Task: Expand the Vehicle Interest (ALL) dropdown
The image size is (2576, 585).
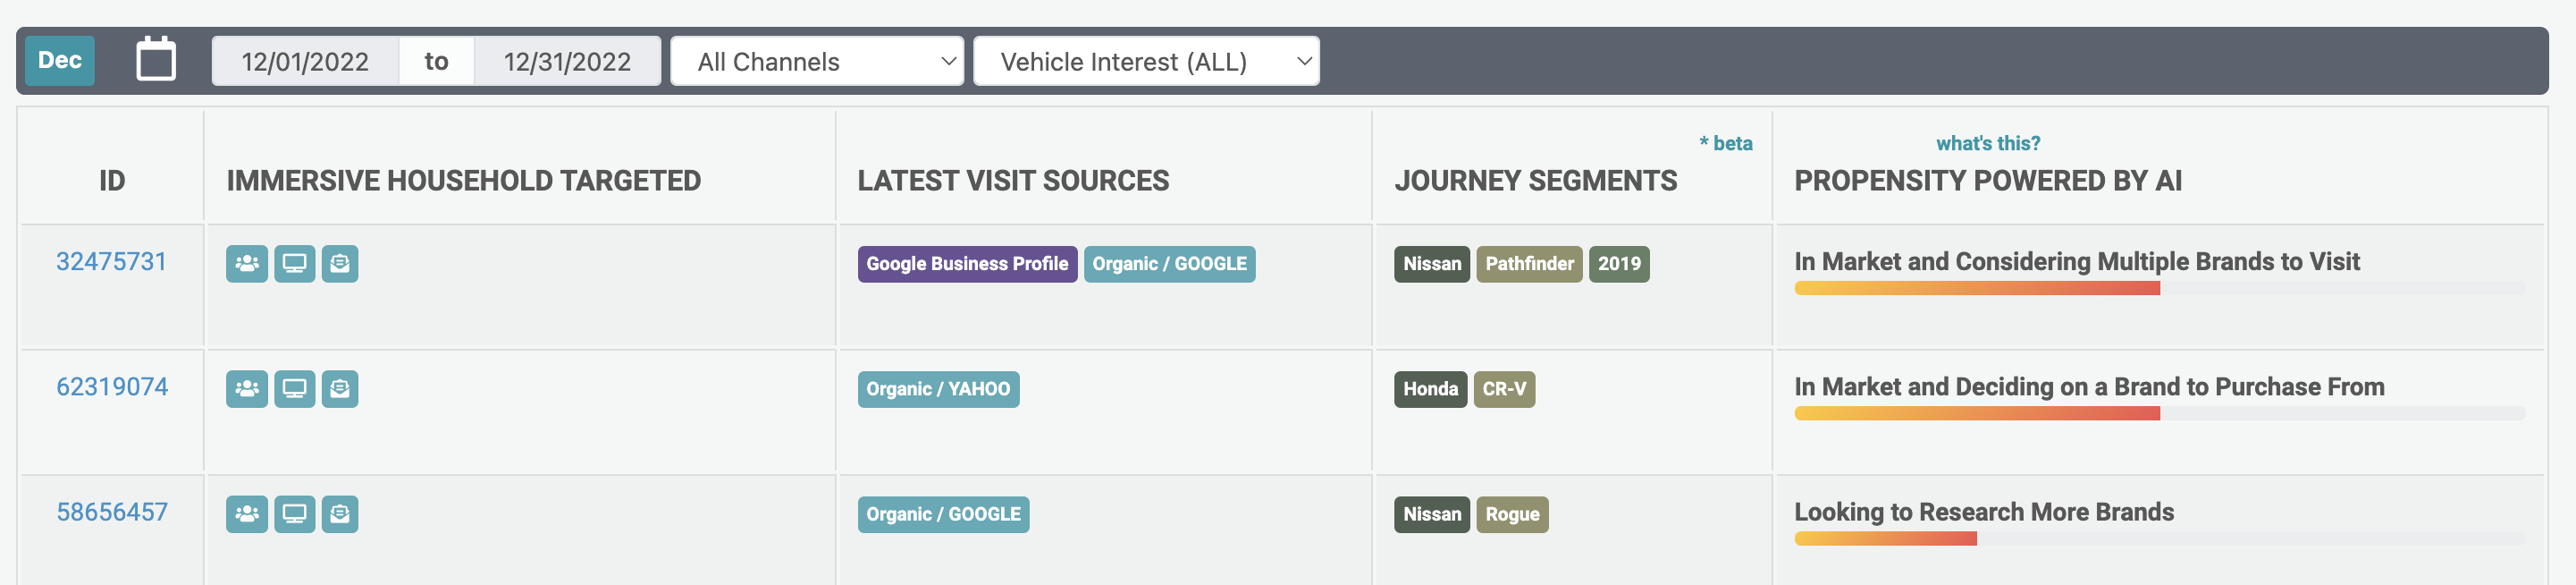Action: tap(1145, 62)
